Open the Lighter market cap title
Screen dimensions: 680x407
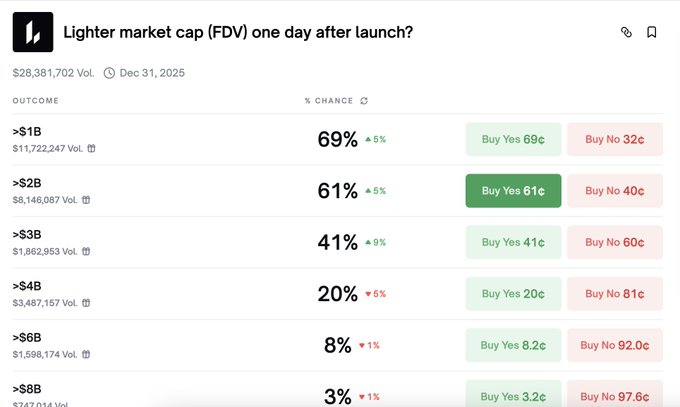tap(238, 32)
